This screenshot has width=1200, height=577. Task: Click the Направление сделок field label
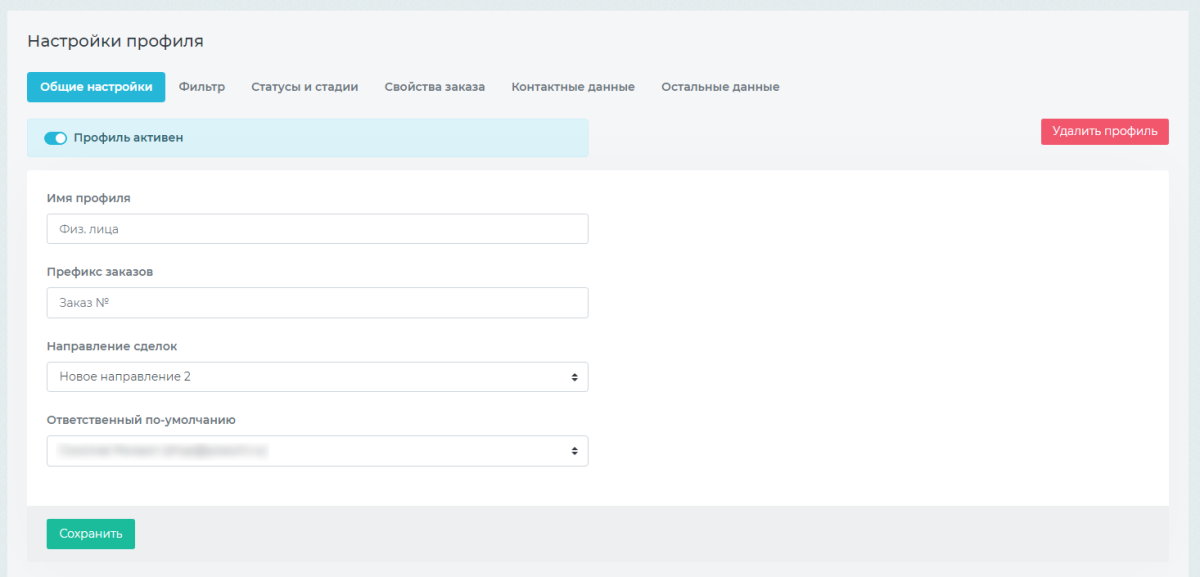coord(112,346)
